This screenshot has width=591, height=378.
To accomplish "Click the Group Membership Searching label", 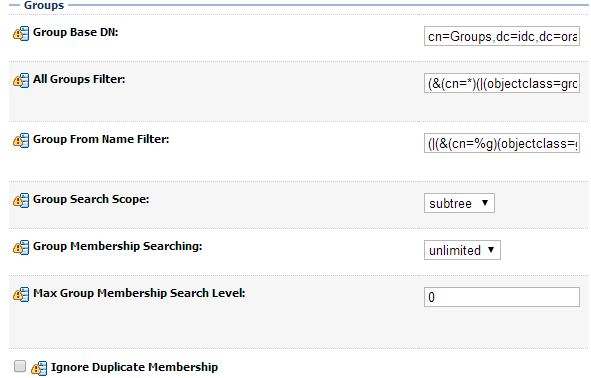I will pyautogui.click(x=118, y=246).
